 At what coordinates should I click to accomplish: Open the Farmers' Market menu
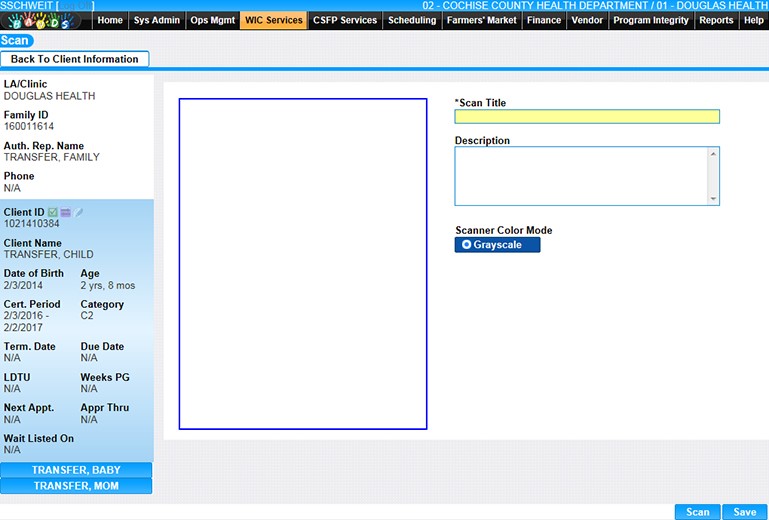point(482,20)
